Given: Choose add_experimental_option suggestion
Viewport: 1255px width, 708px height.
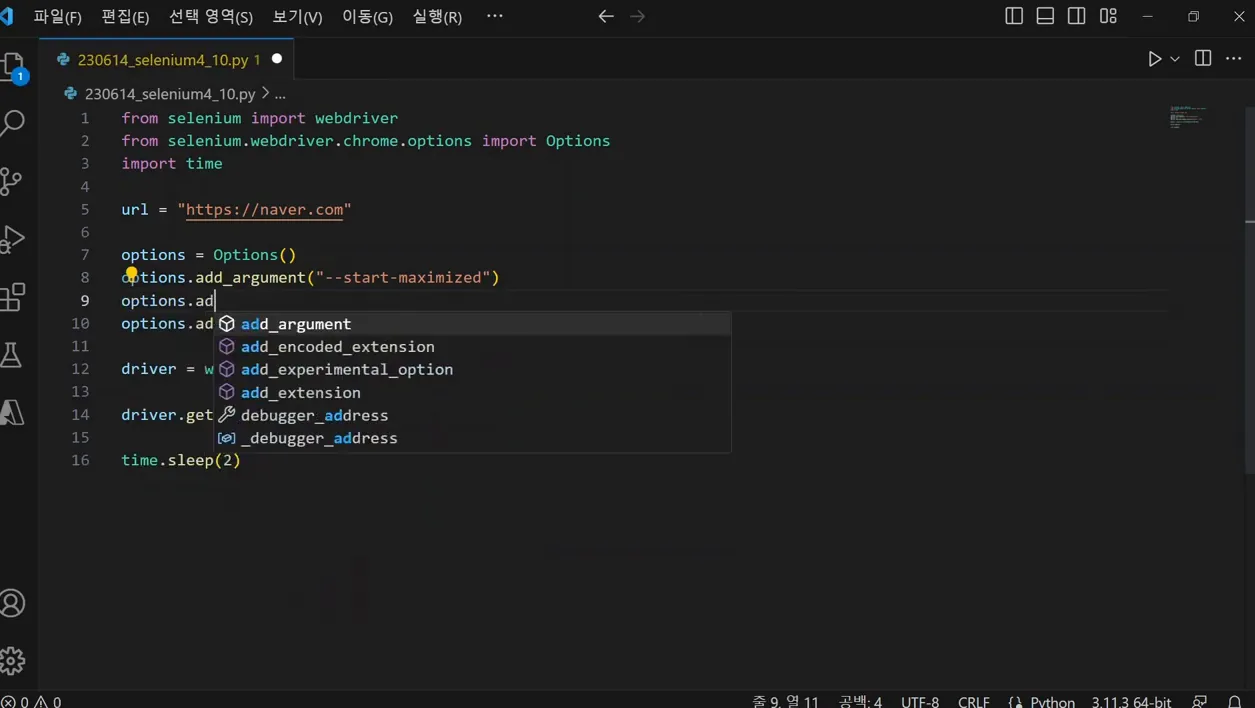Looking at the screenshot, I should point(473,370).
